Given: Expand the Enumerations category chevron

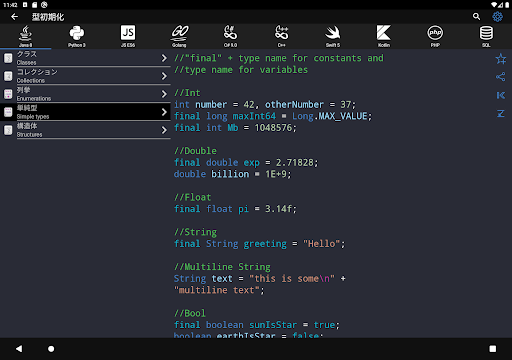Looking at the screenshot, I should (164, 94).
